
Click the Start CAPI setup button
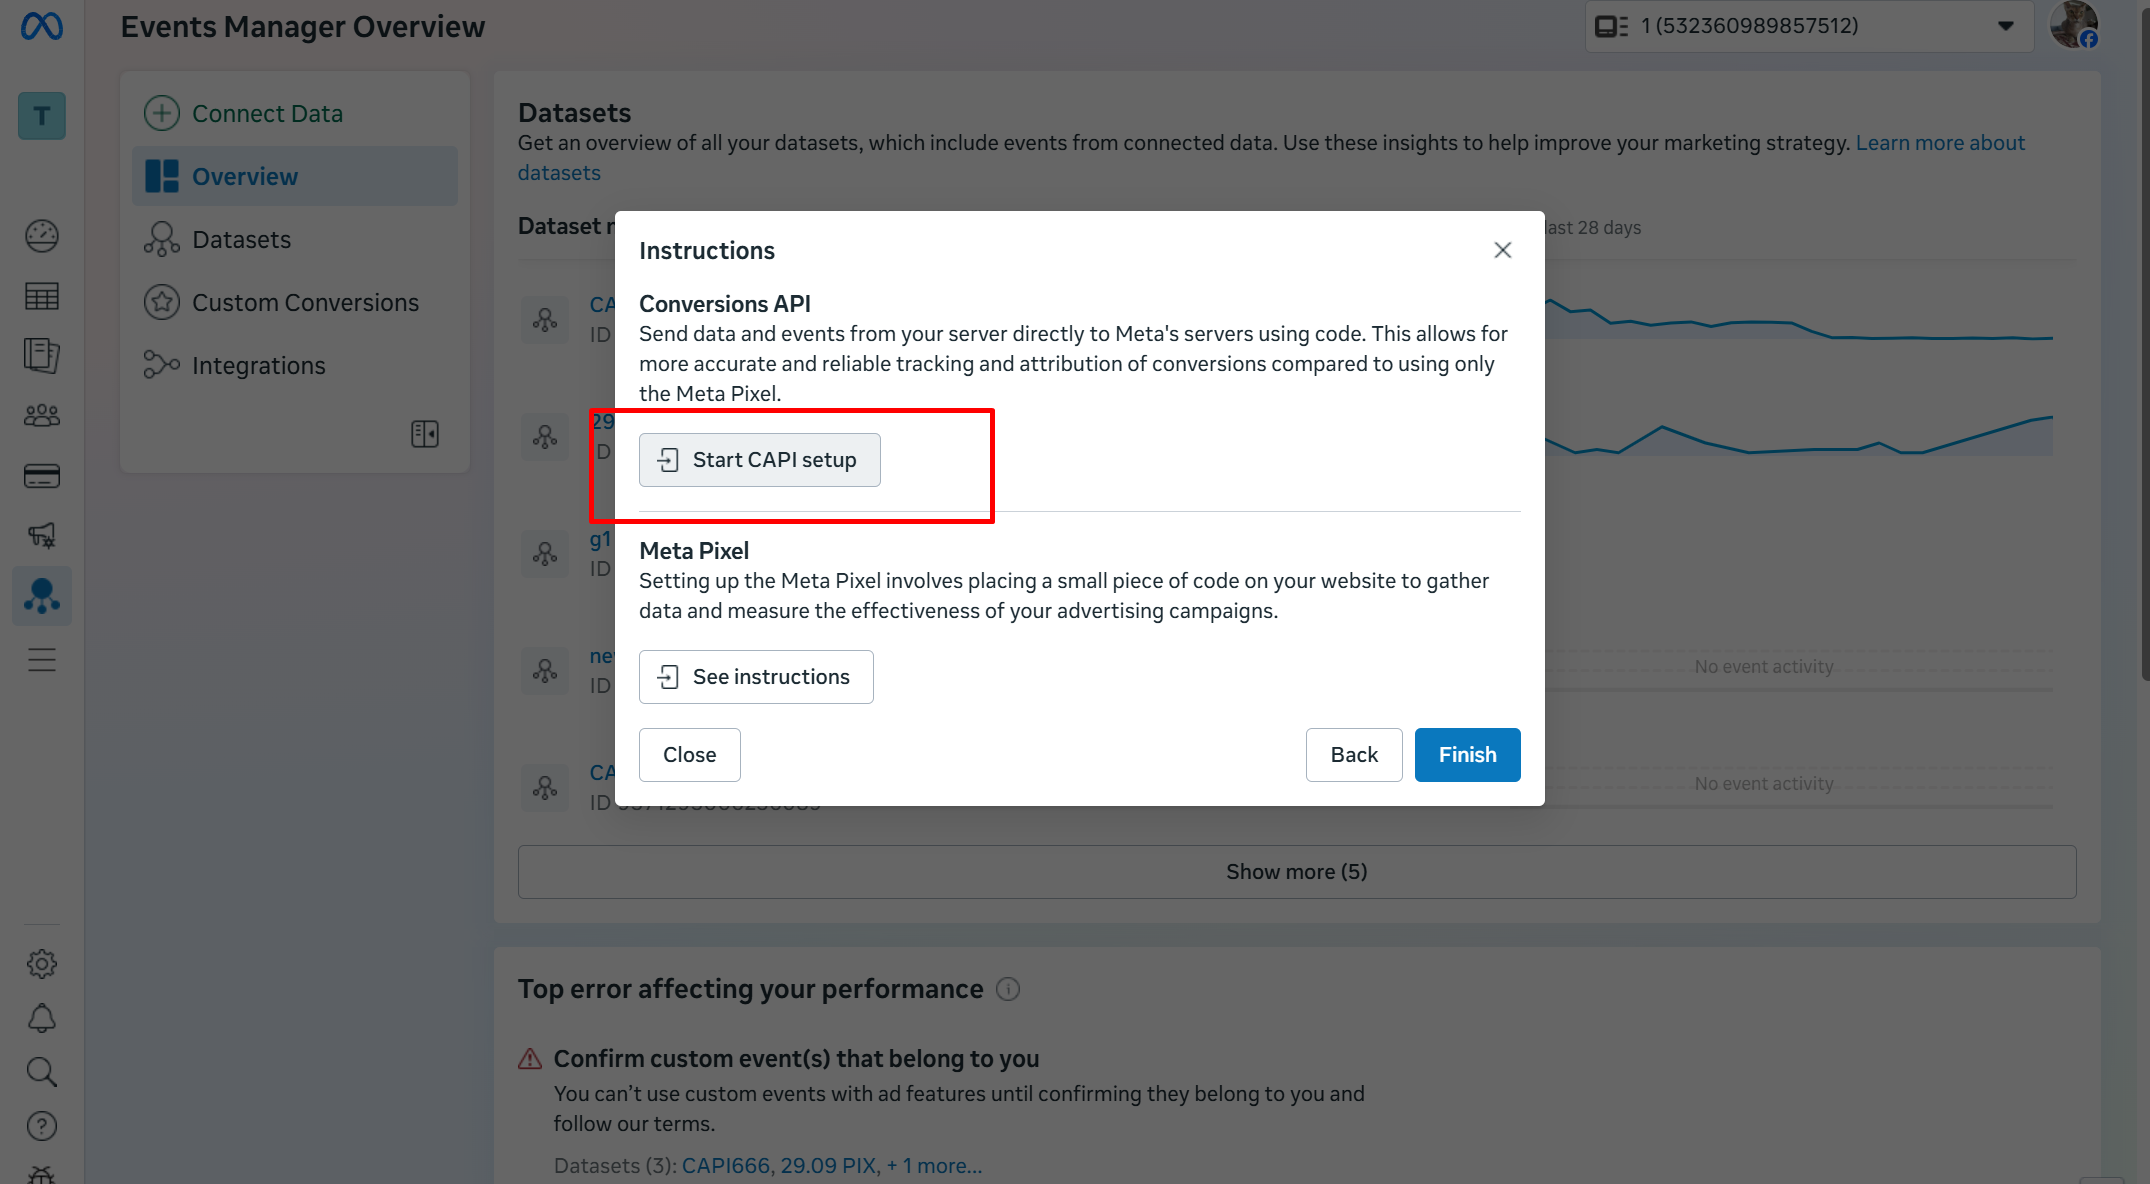click(760, 460)
